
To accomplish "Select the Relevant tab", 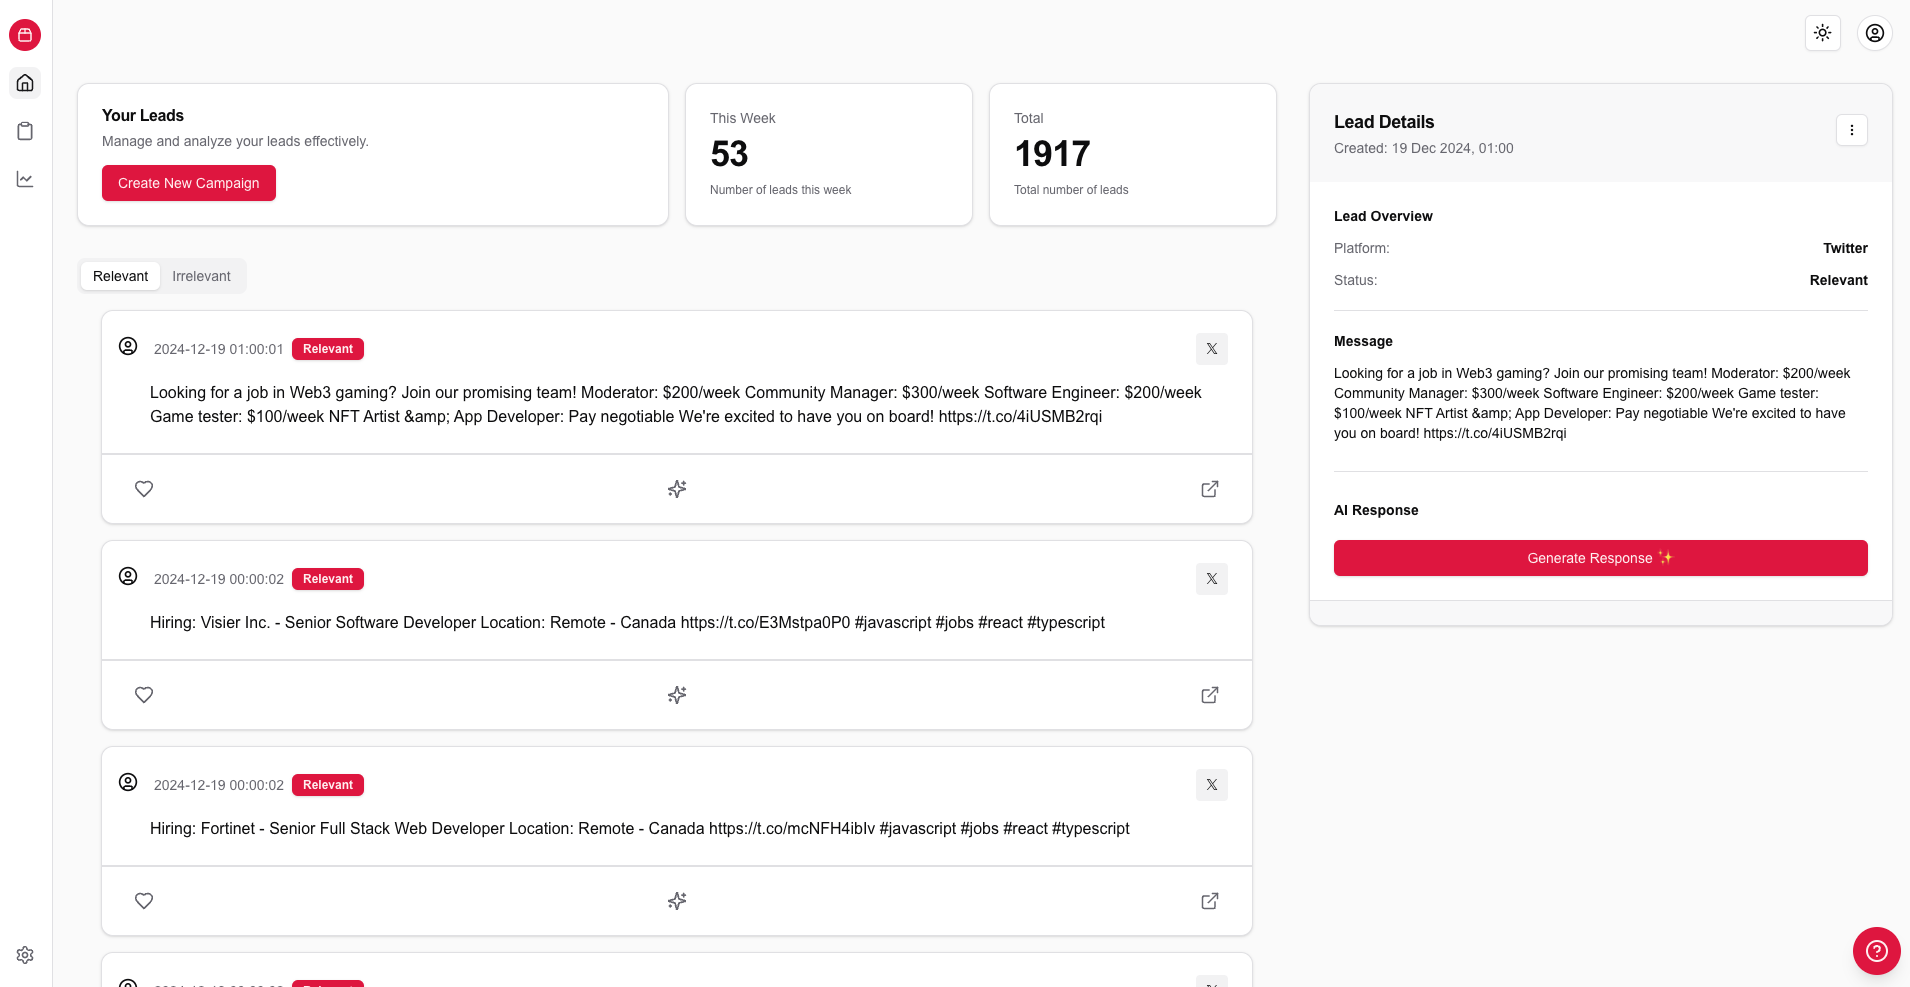I will click(120, 276).
